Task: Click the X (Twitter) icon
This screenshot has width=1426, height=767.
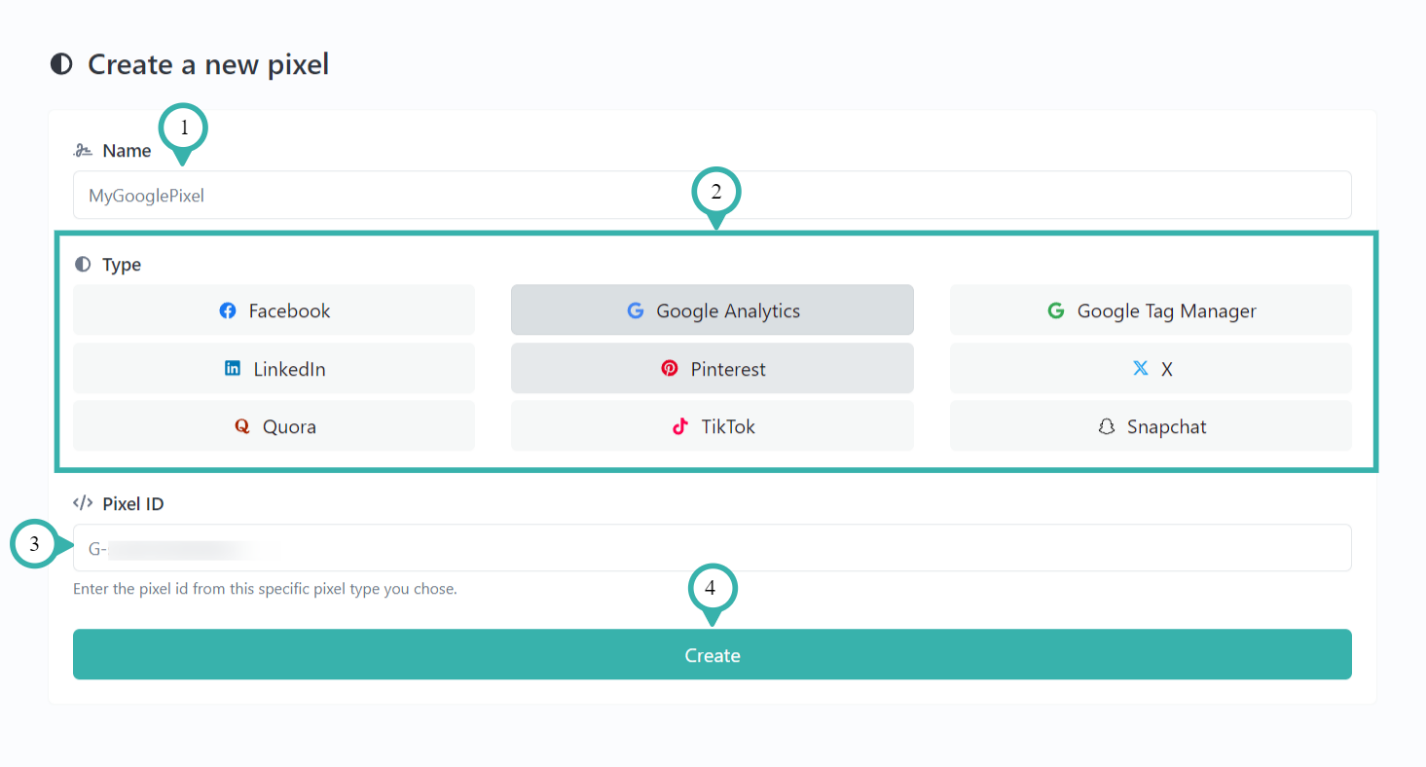Action: [x=1139, y=368]
